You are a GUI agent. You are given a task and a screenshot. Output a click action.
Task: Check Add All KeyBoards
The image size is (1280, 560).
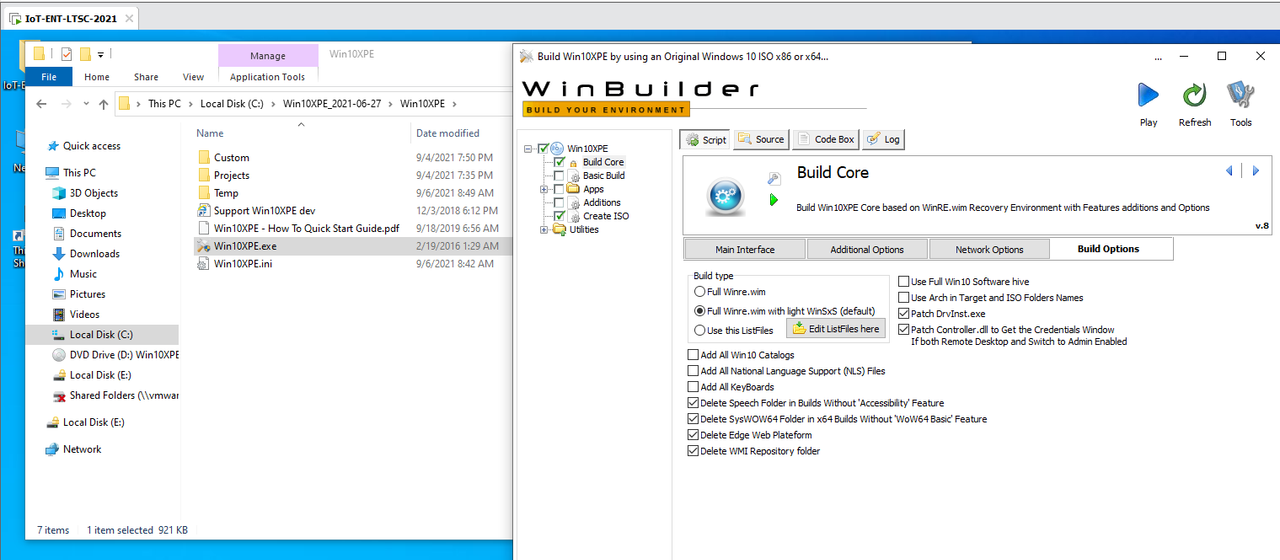[693, 387]
